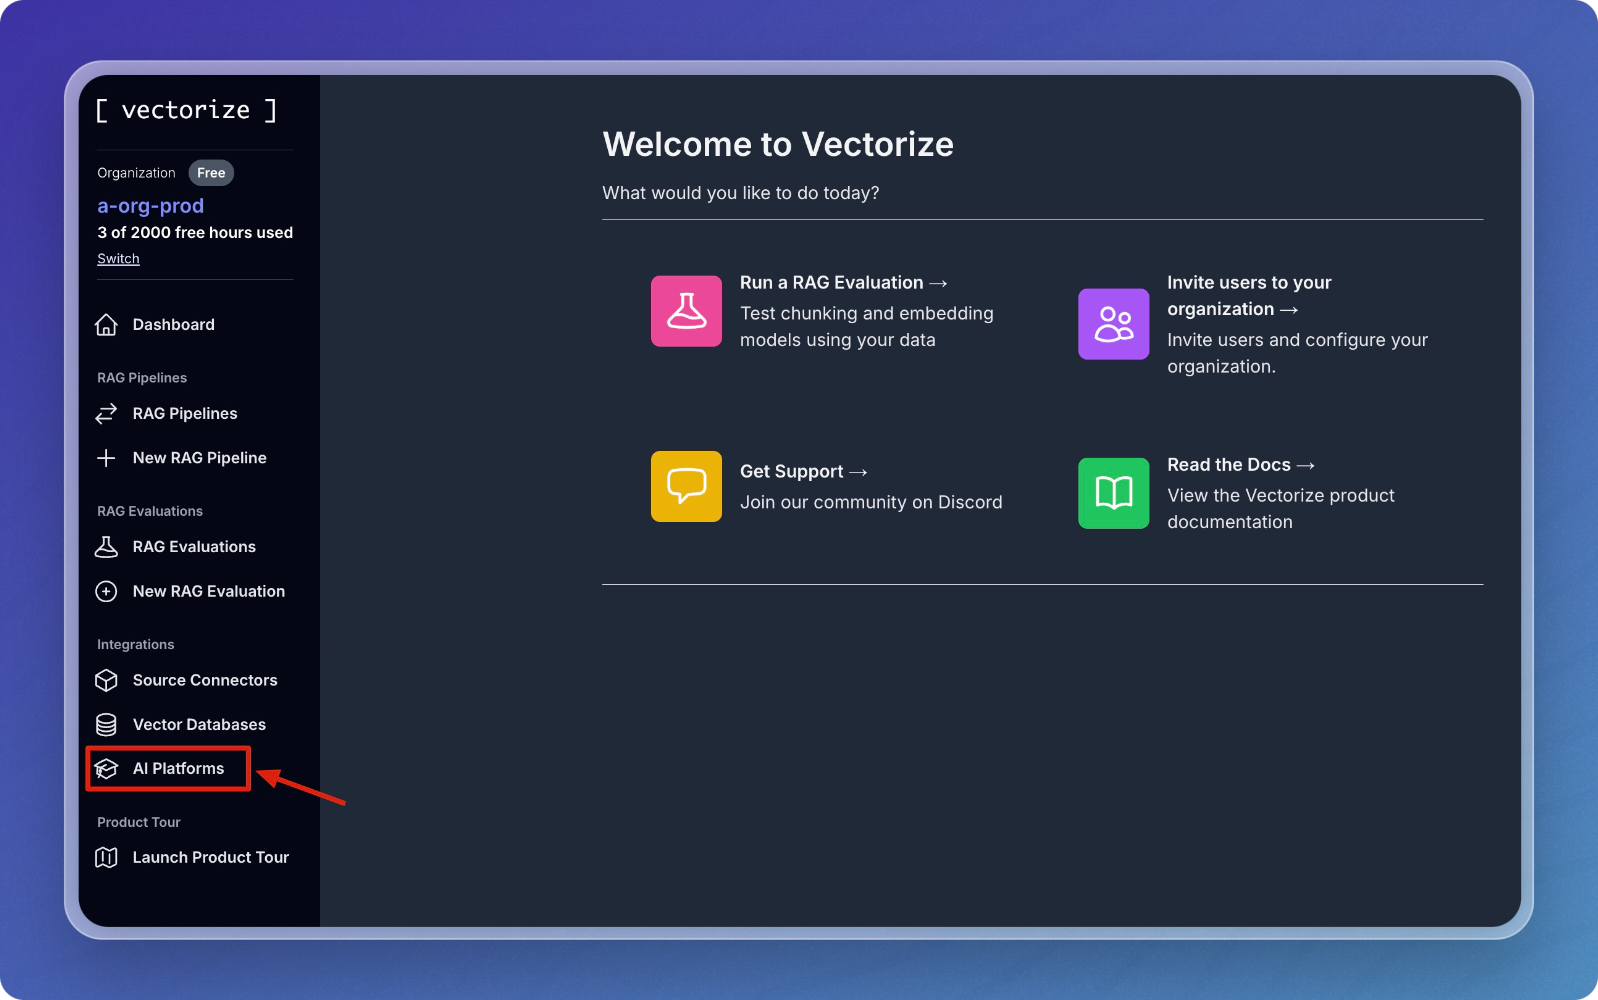Click 'Invite users and configure your organization.' text
The width and height of the screenshot is (1598, 1000).
[x=1297, y=353]
